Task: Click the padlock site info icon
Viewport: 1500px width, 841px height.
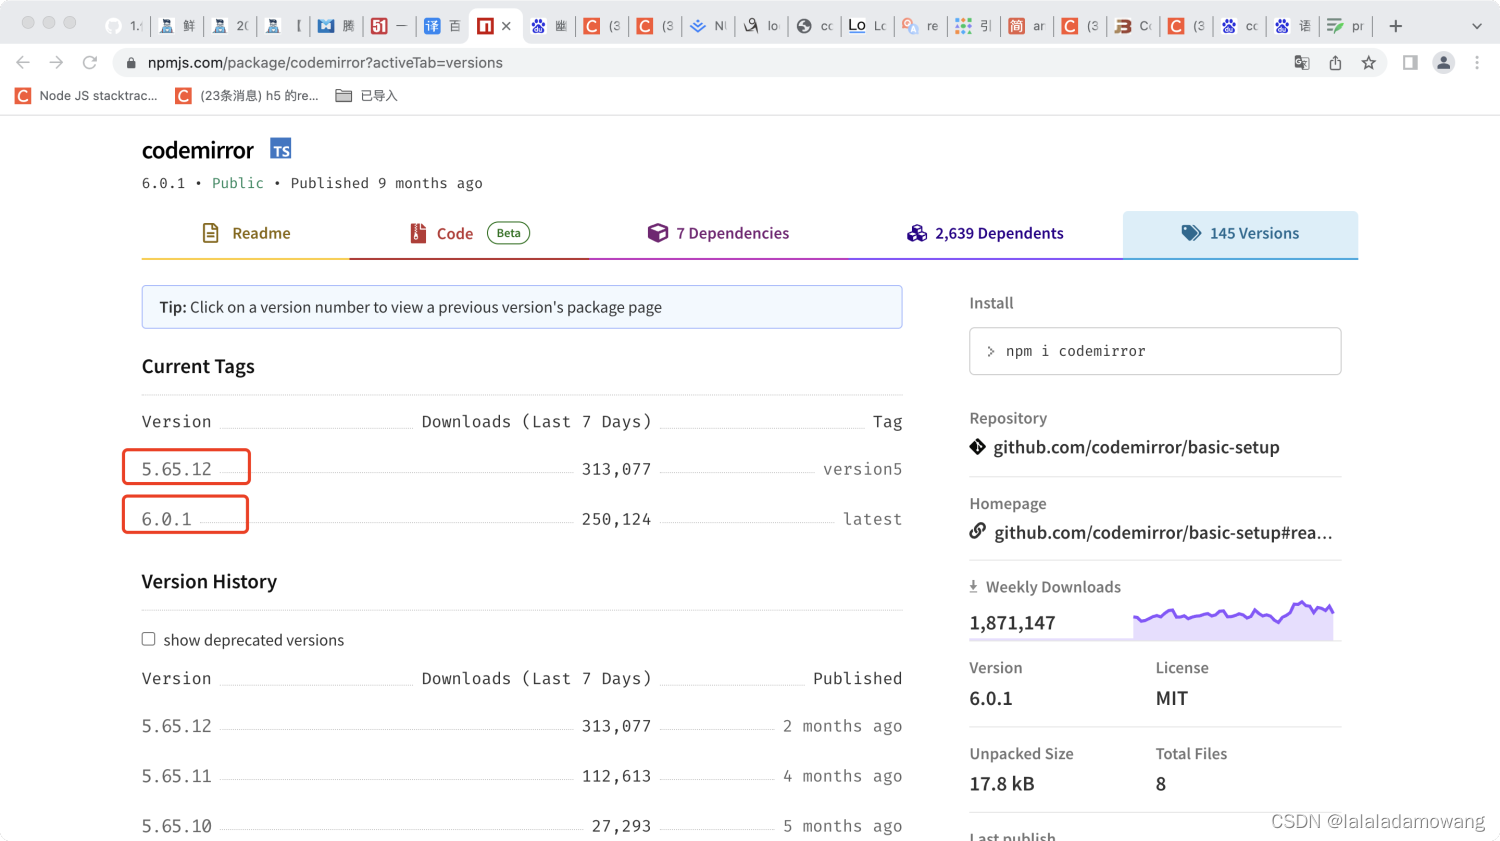Action: (x=131, y=63)
